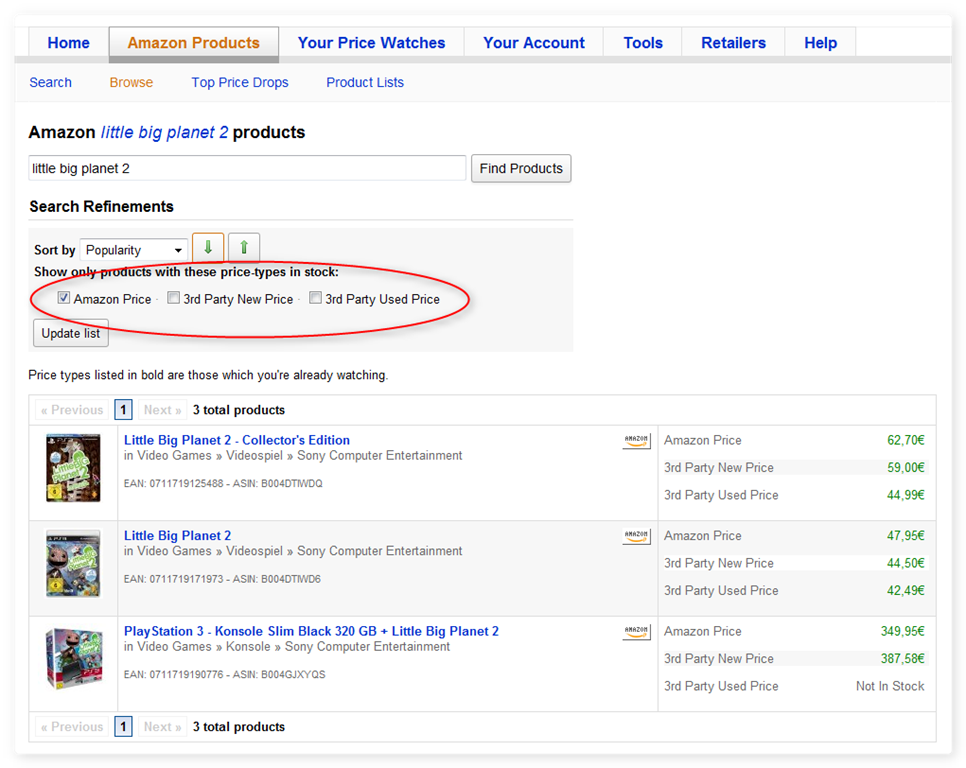
Task: Click Next in the top pagination
Action: 163,410
